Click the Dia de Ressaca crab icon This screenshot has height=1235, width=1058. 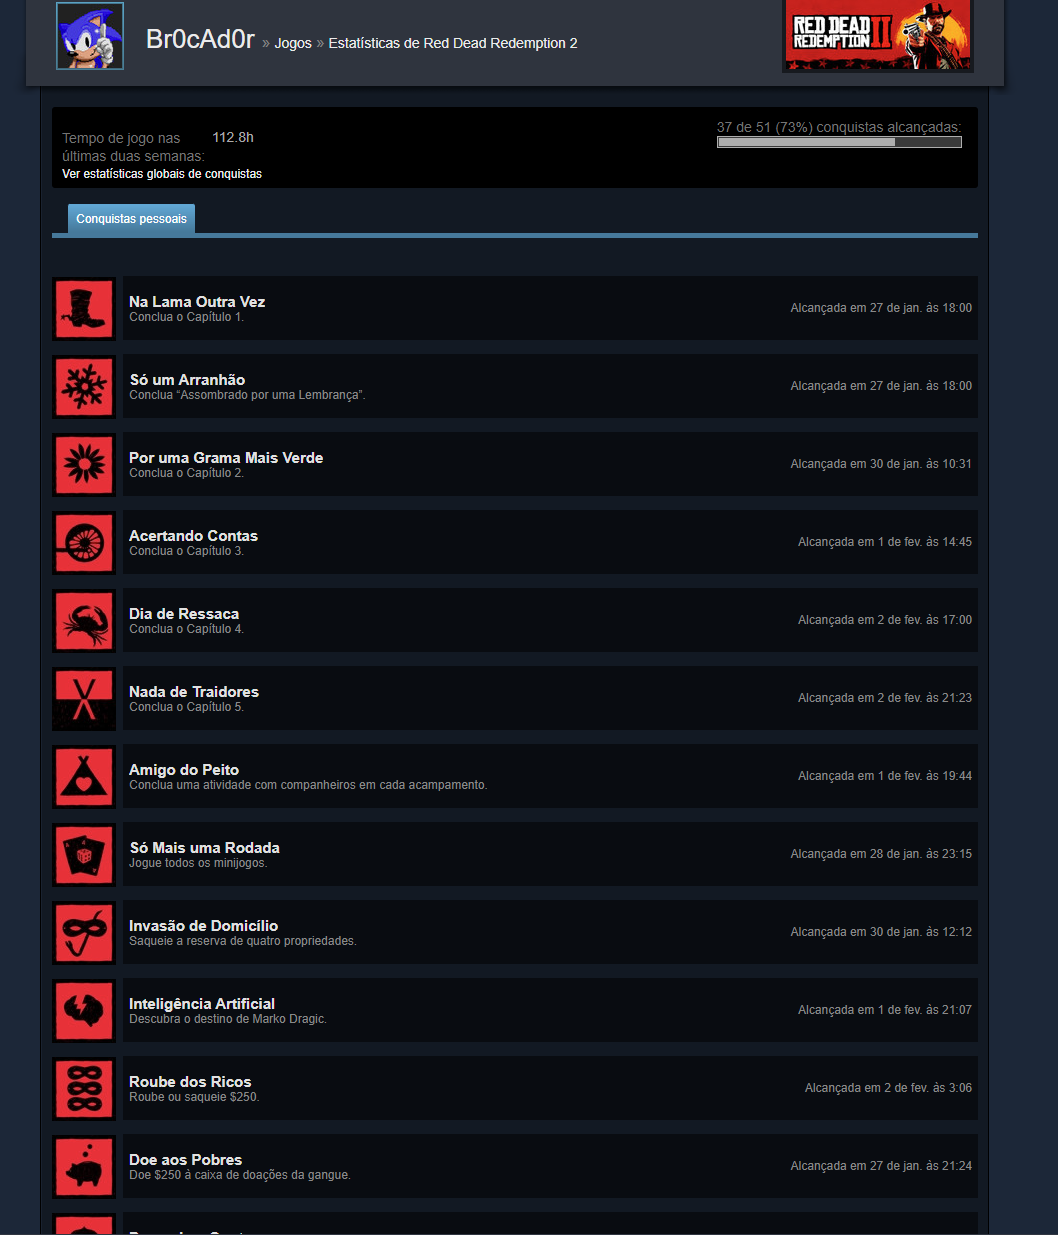(83, 620)
